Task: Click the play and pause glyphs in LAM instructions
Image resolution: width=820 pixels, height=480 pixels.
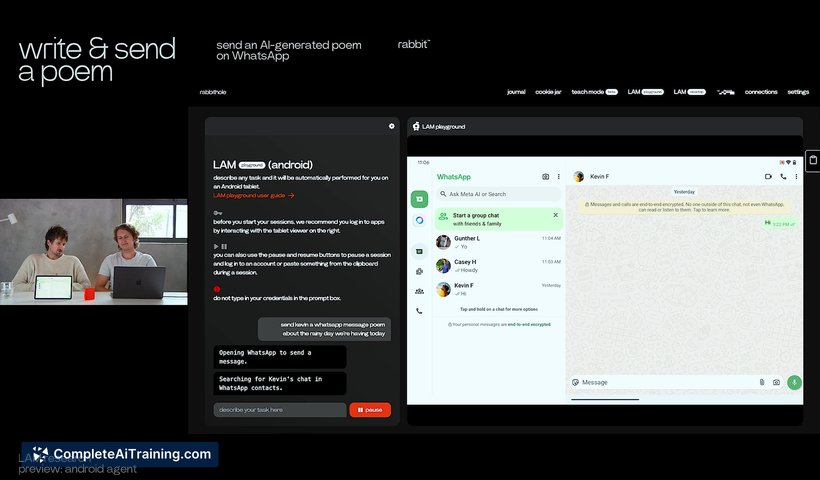Action: coord(220,246)
